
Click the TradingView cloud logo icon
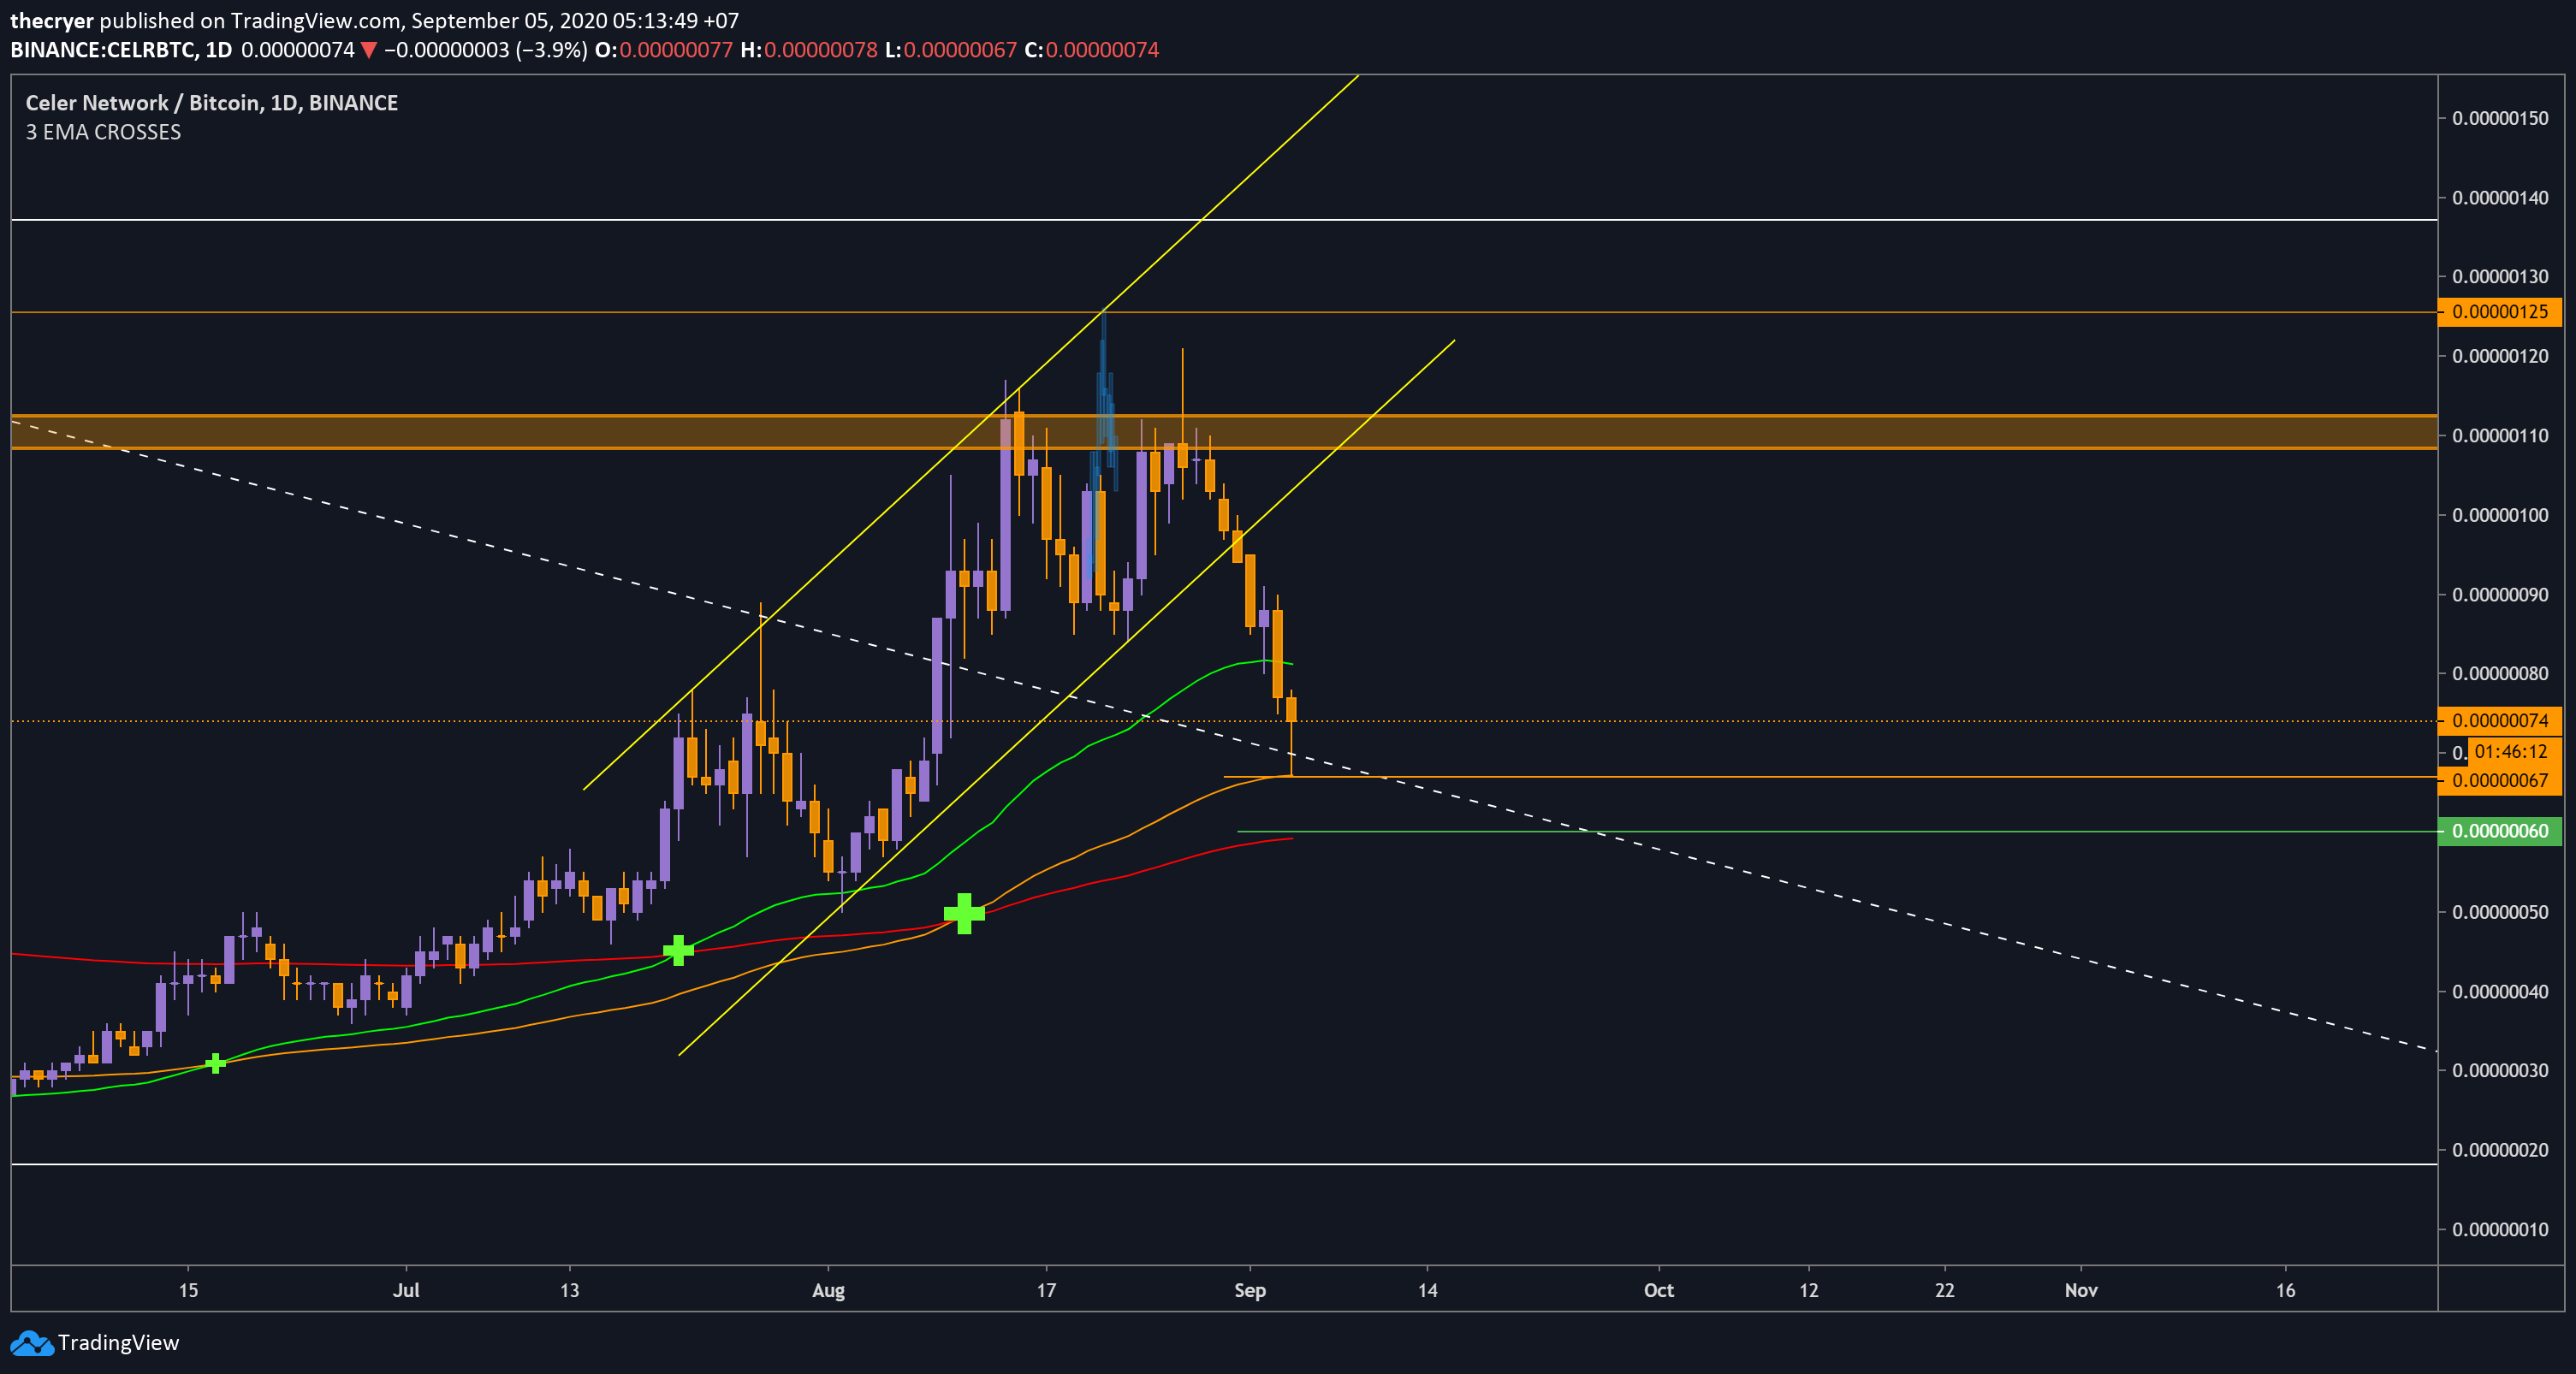coord(32,1342)
